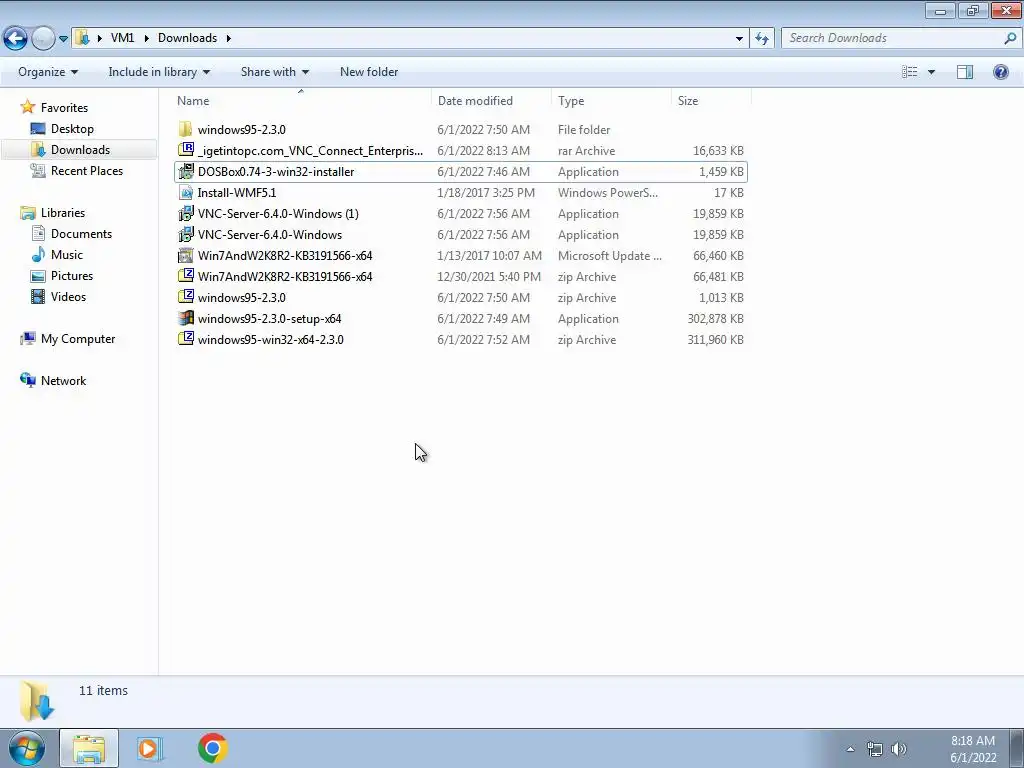Select VNC-Server-6.4.0-Windows application icon
This screenshot has width=1024, height=768.
click(x=185, y=234)
